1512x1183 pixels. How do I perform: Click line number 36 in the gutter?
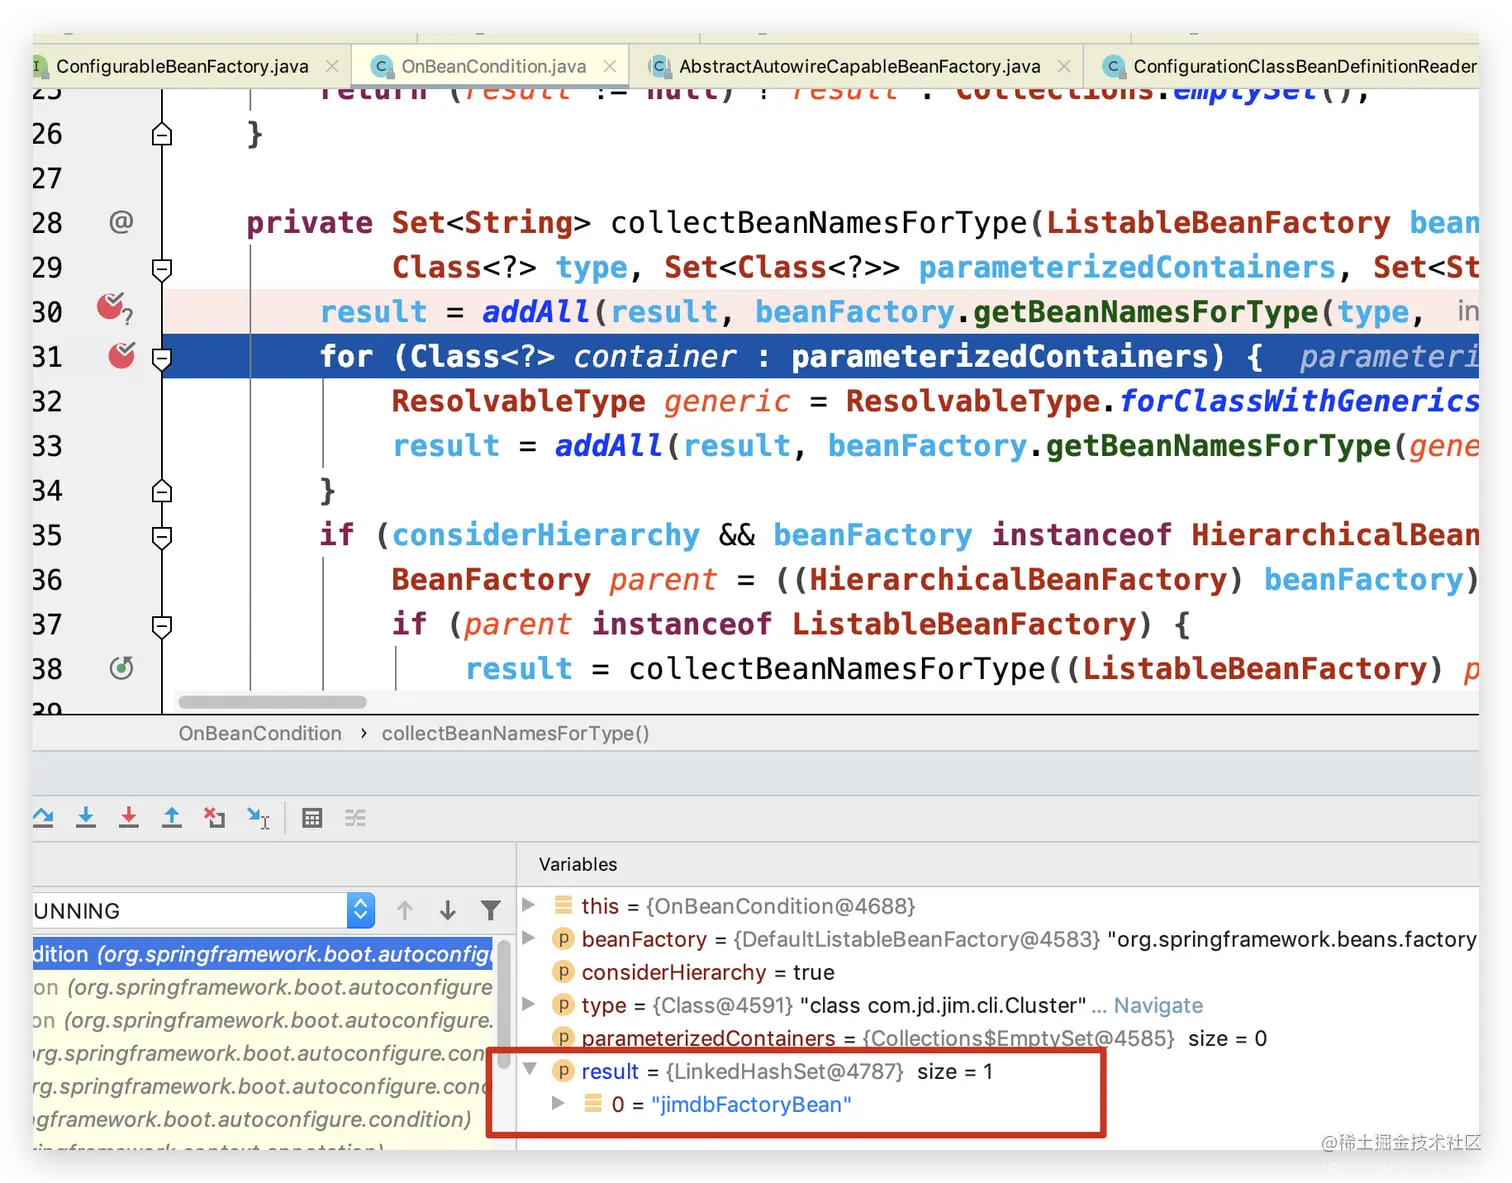coord(47,580)
